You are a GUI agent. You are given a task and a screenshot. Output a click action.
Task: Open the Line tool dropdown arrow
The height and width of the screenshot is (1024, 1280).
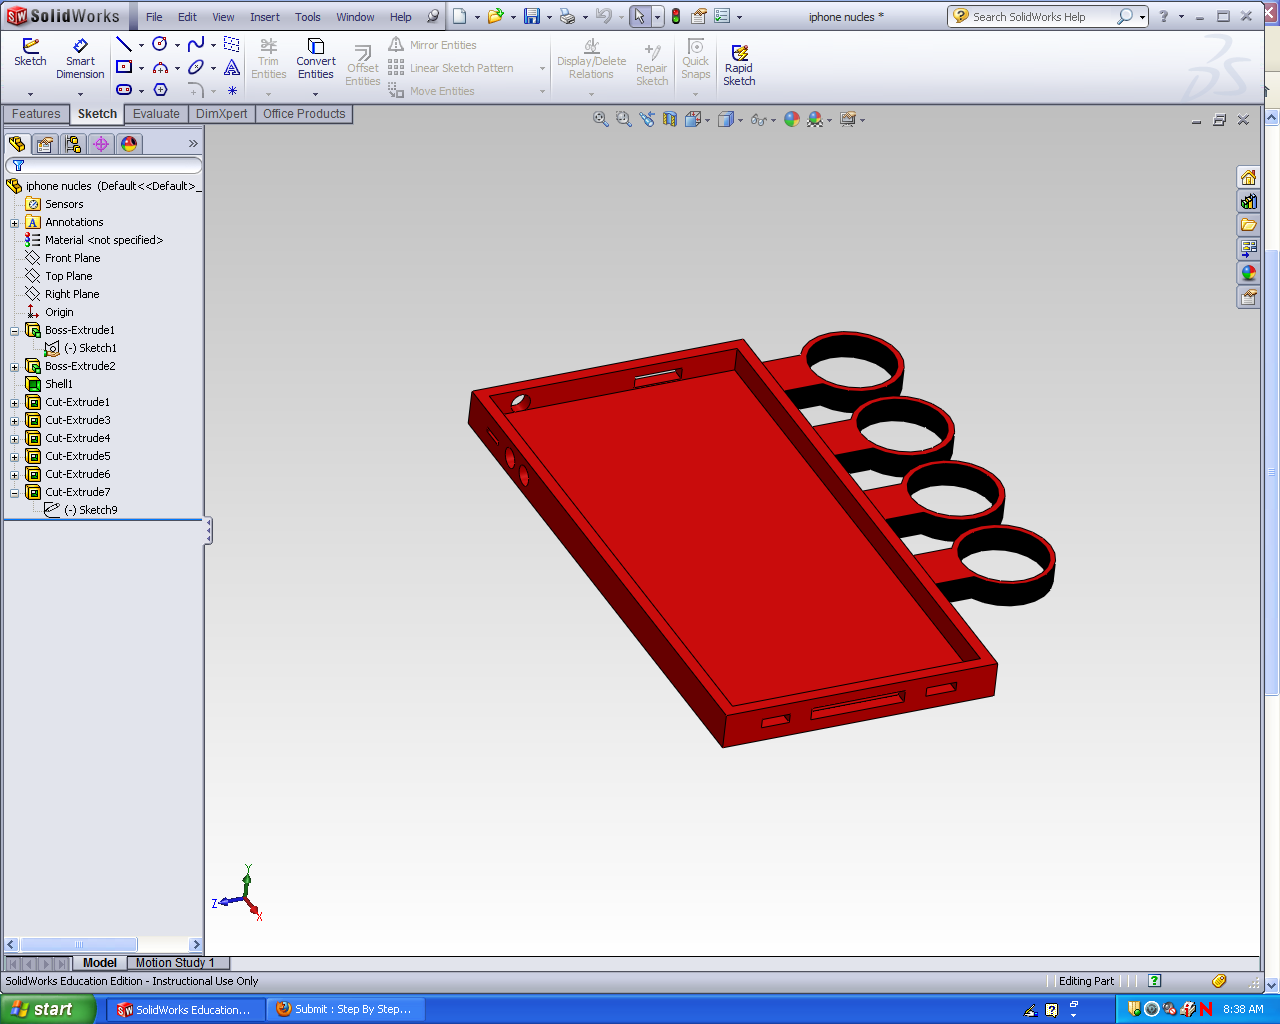(141, 45)
